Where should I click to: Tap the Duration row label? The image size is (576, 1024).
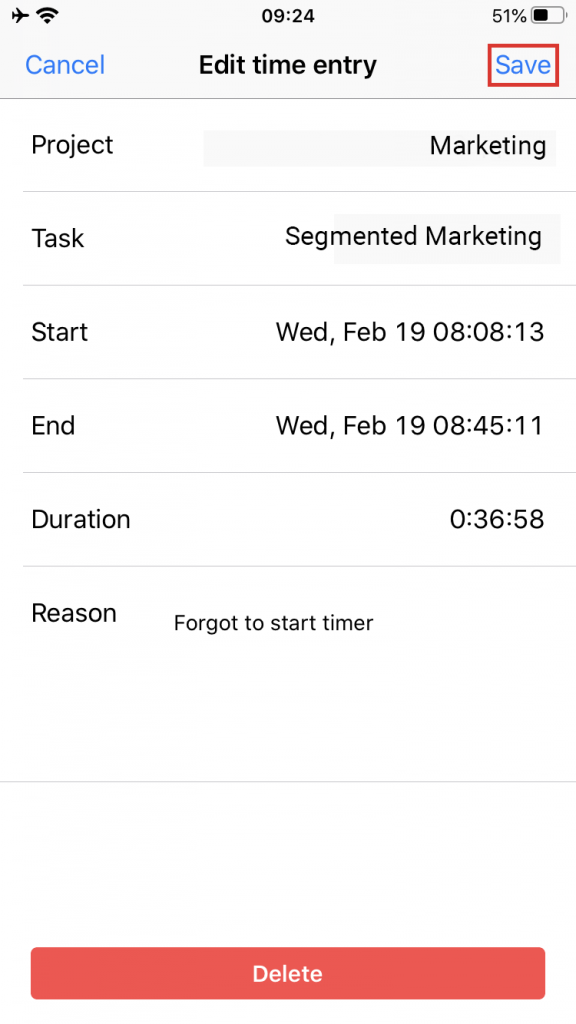(x=81, y=520)
